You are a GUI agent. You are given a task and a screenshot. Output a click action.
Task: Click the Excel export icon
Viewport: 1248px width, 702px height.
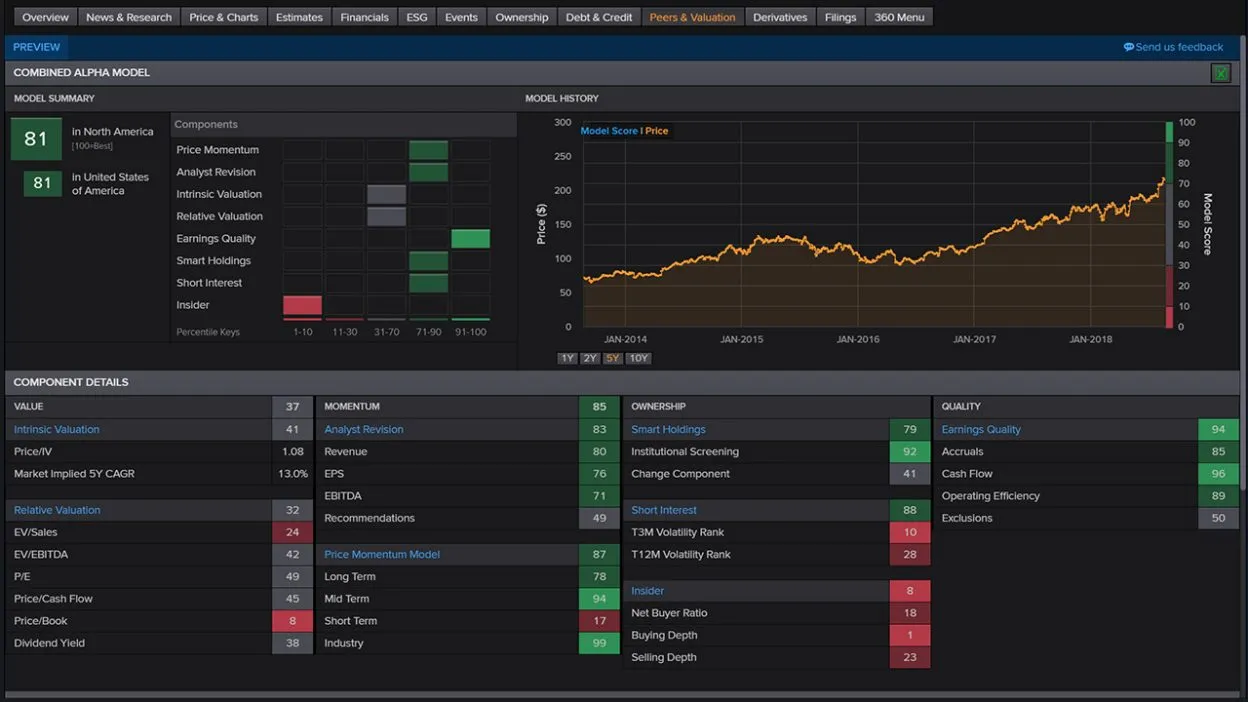(x=1220, y=73)
